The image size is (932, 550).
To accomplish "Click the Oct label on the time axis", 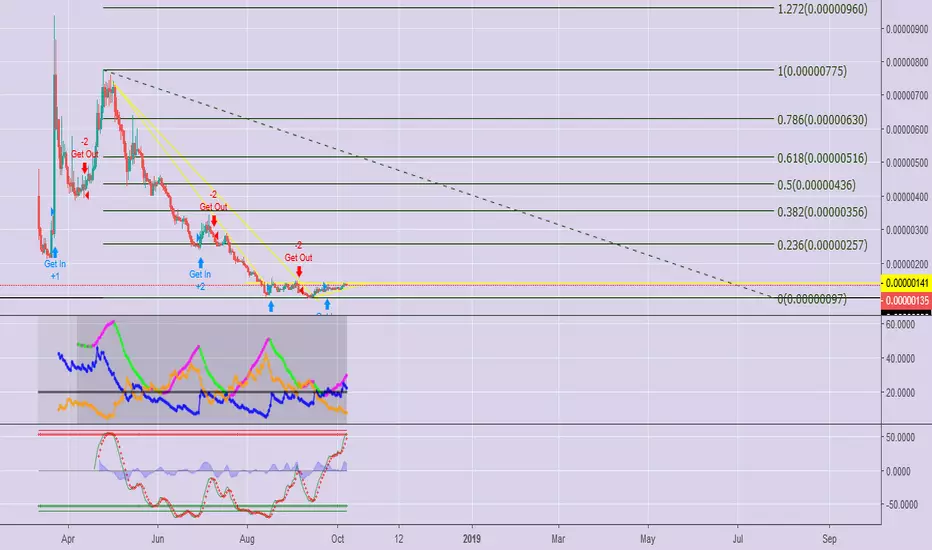I will [x=338, y=539].
